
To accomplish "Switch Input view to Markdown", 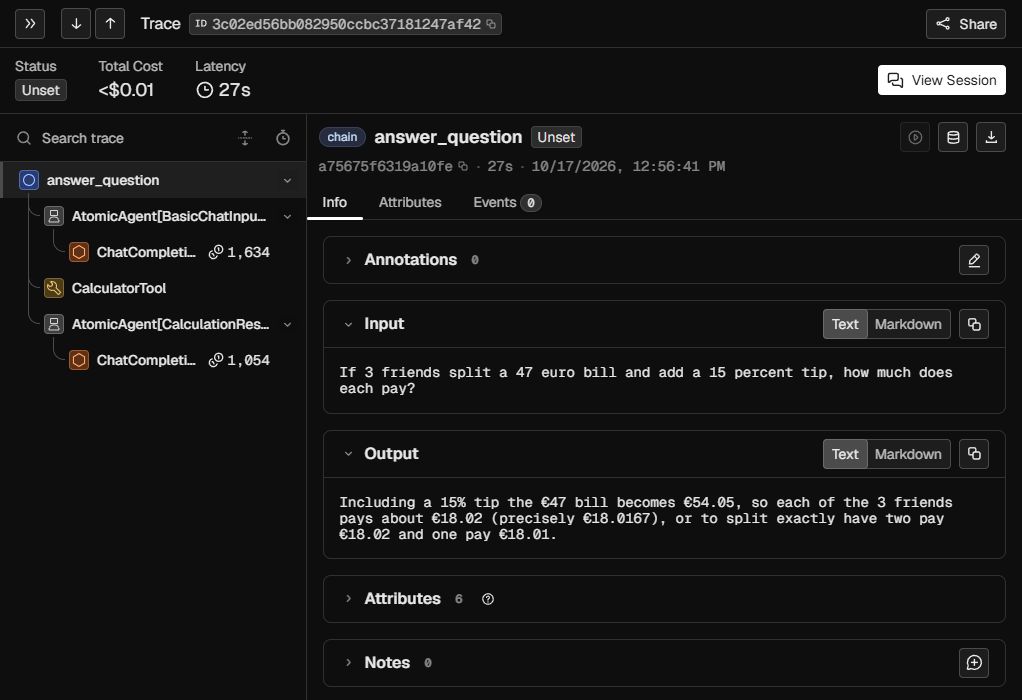I will click(908, 324).
